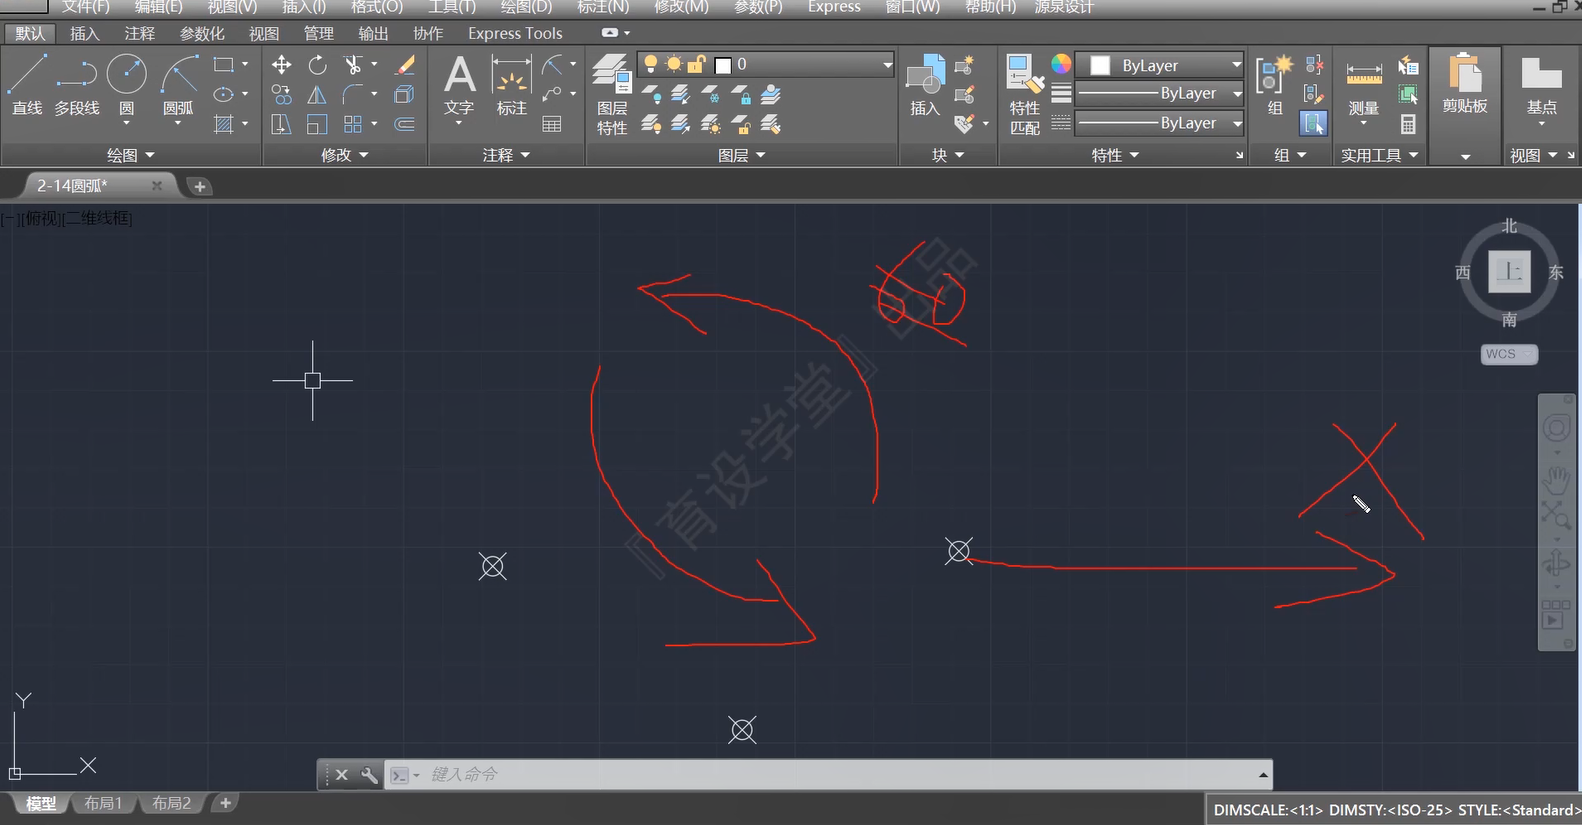The width and height of the screenshot is (1582, 825).
Task: Select the Pan hand tool in navigation bar
Action: (1556, 480)
